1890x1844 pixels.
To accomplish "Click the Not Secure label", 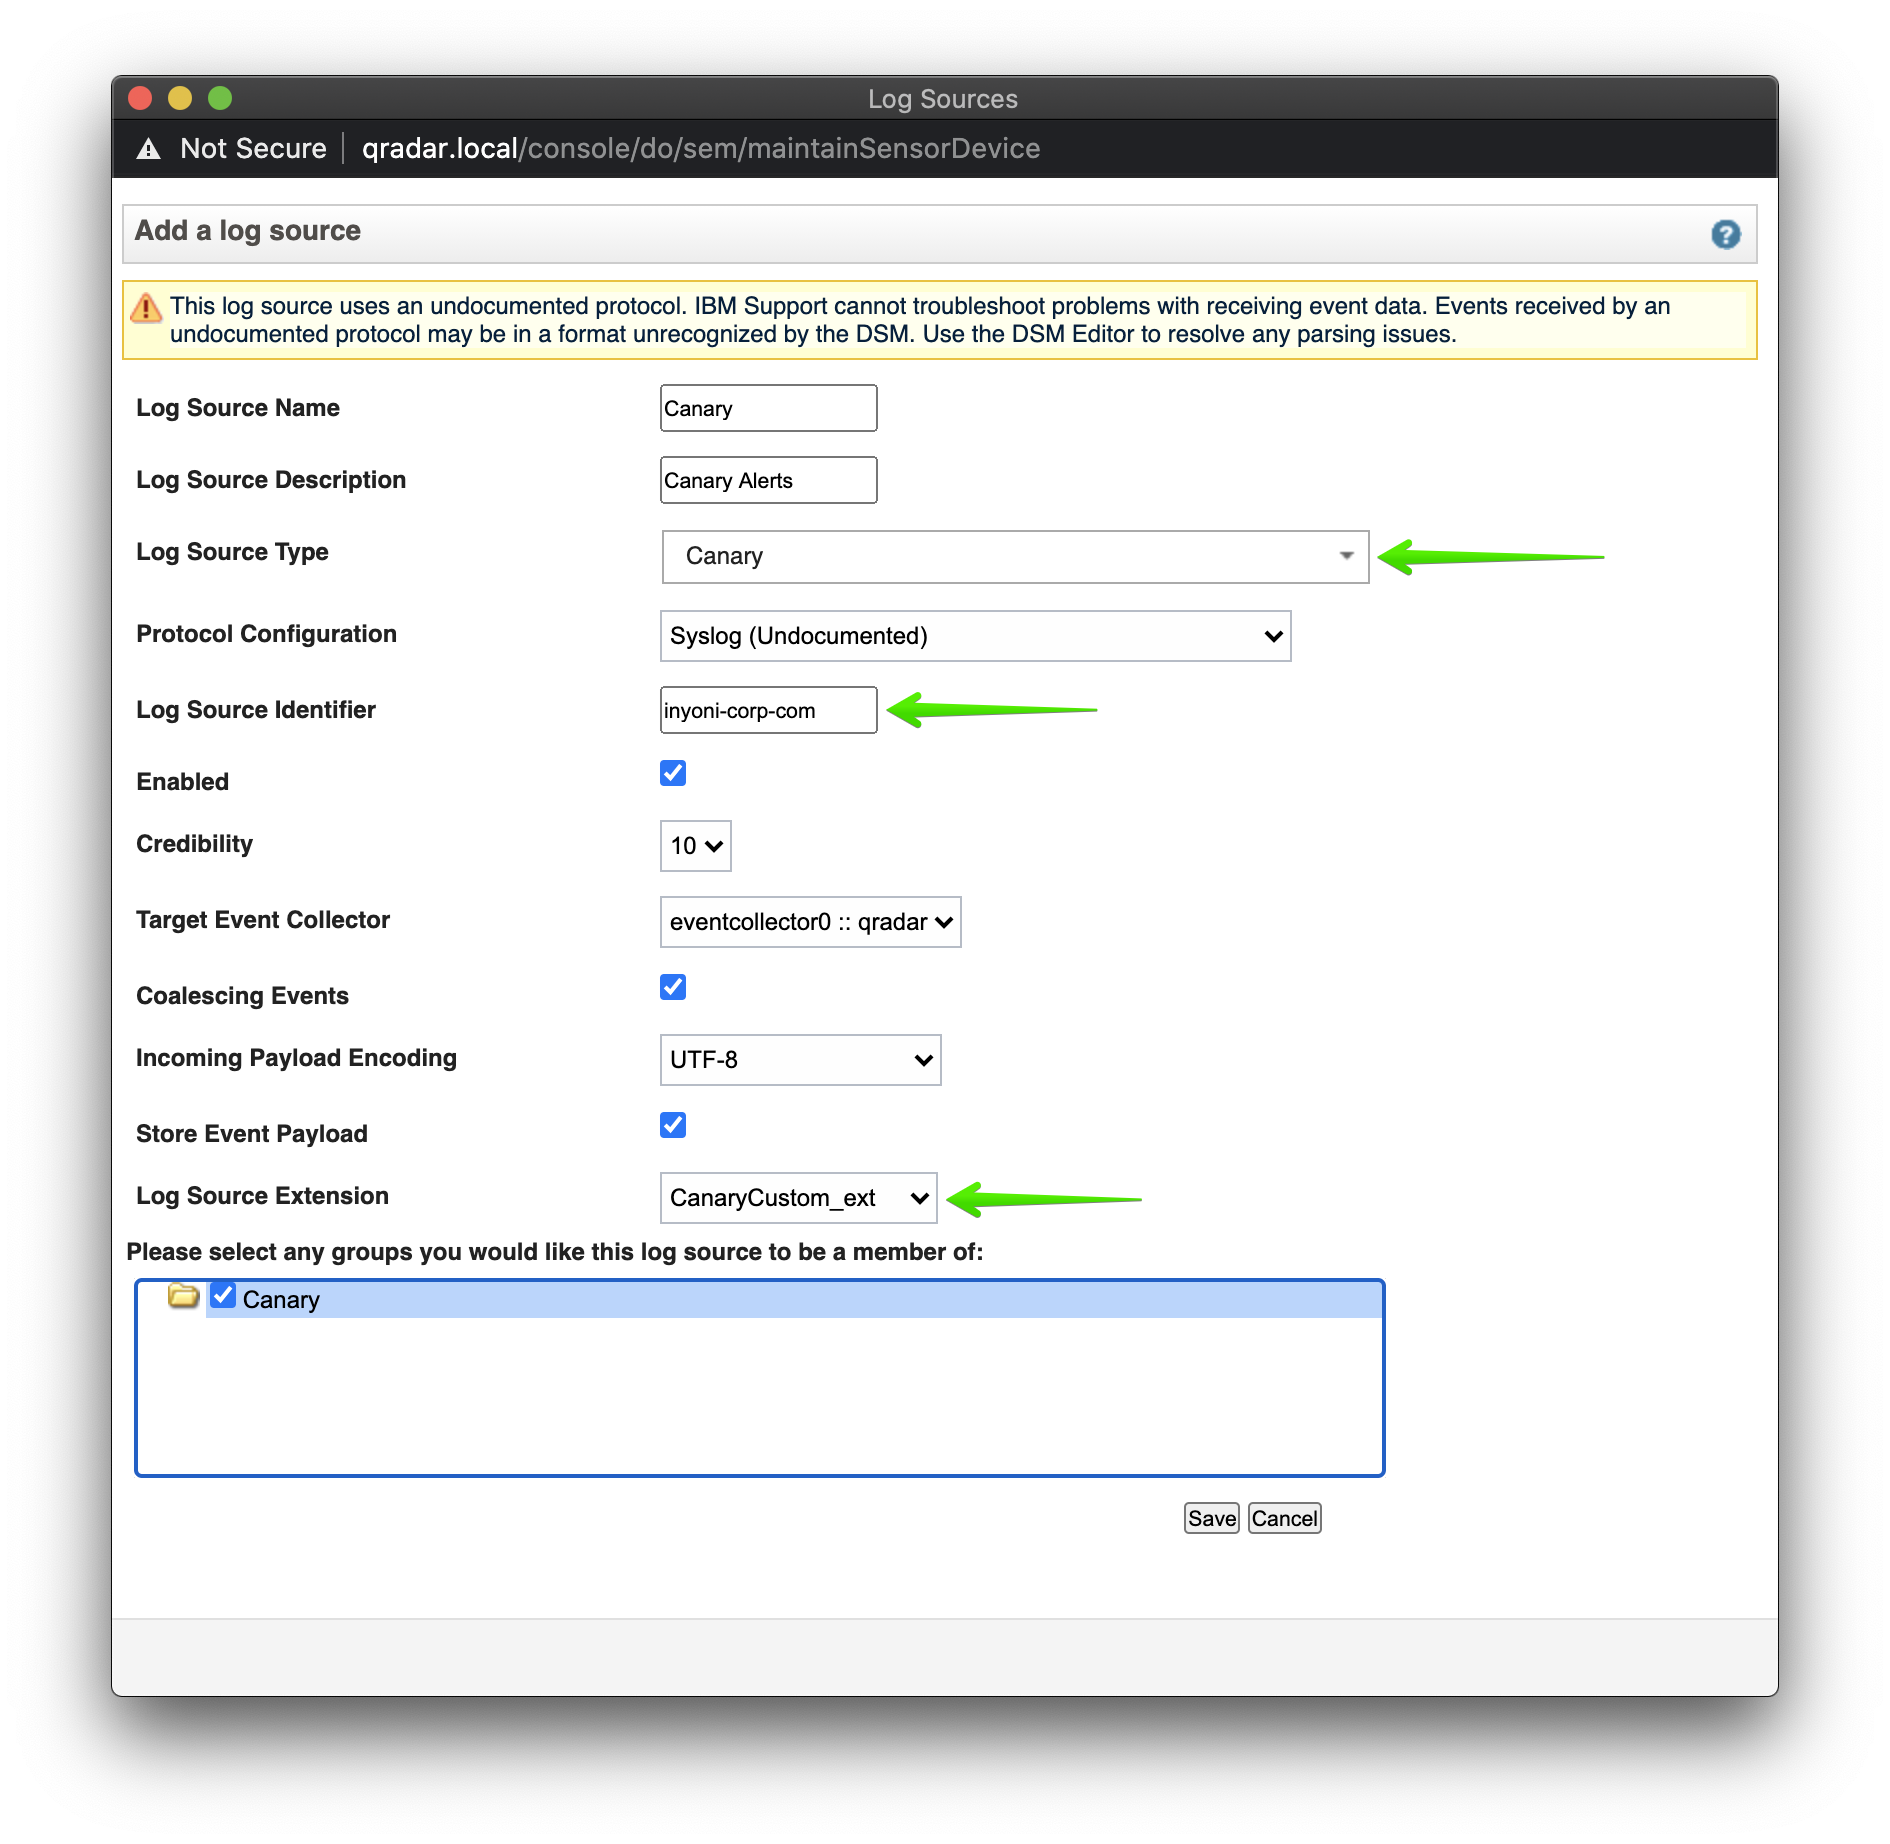I will click(x=253, y=149).
